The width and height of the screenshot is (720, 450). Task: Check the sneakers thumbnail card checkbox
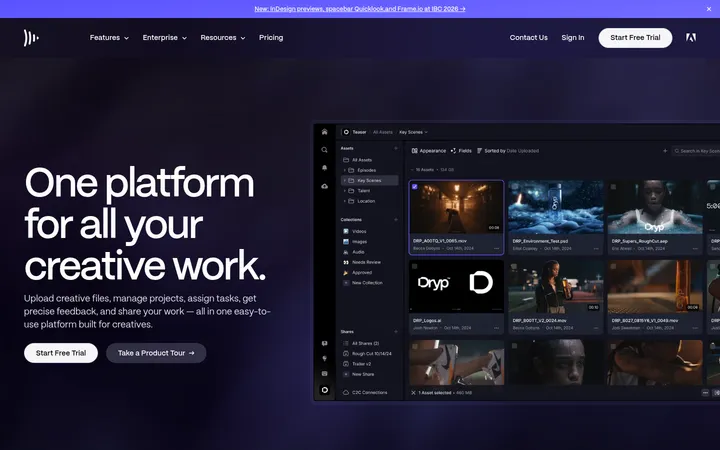(415, 346)
